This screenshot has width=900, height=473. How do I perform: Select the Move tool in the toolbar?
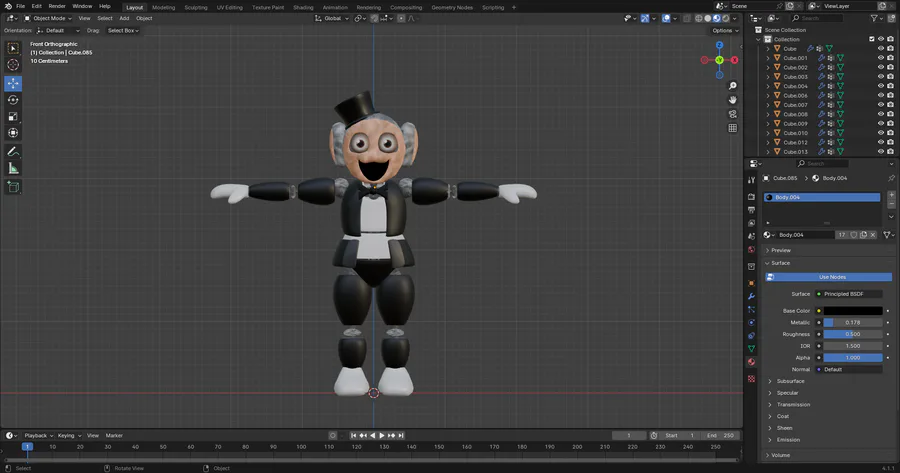tap(13, 82)
